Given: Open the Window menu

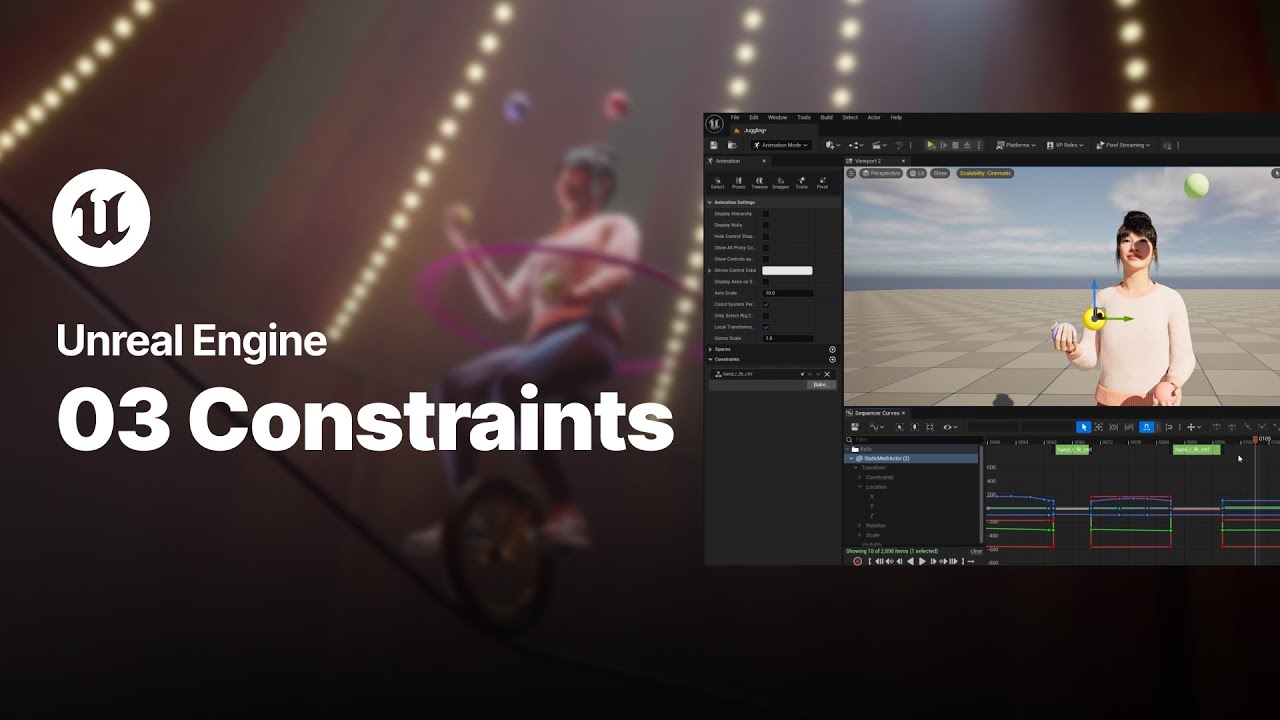Looking at the screenshot, I should coord(777,117).
